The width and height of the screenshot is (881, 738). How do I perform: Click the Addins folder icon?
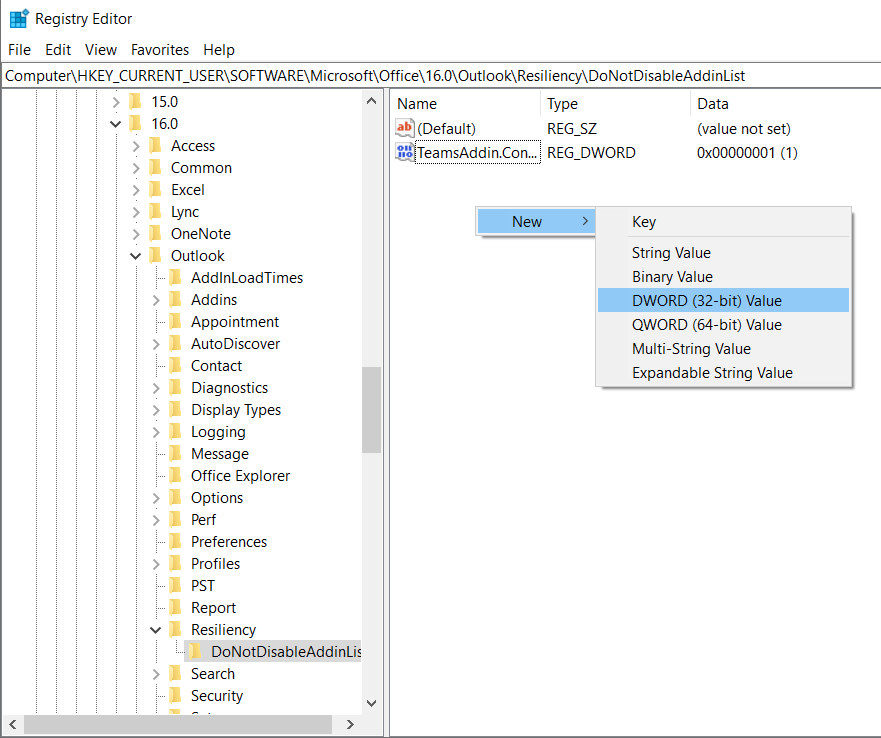tap(176, 300)
